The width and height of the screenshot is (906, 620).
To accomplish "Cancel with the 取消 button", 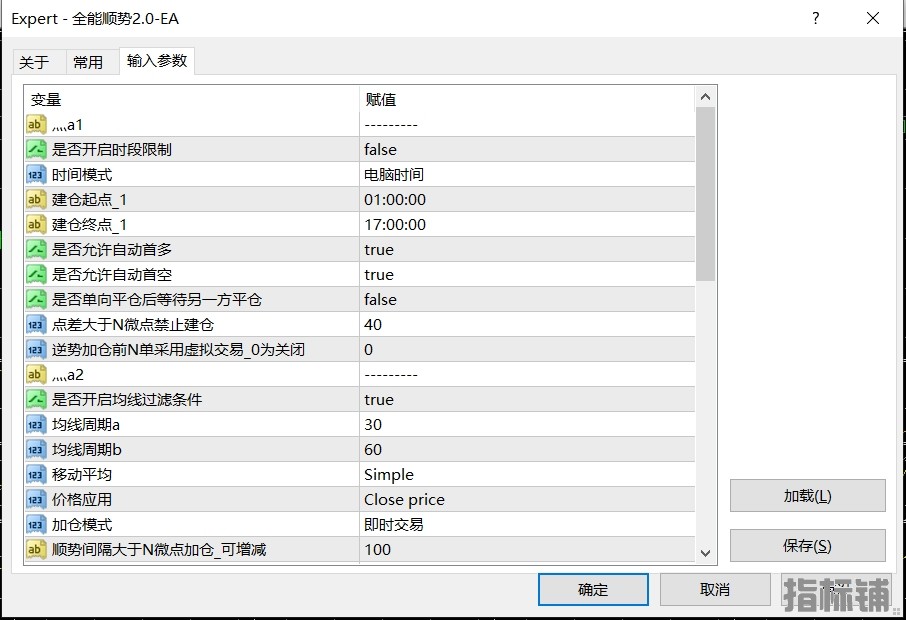I will (715, 589).
